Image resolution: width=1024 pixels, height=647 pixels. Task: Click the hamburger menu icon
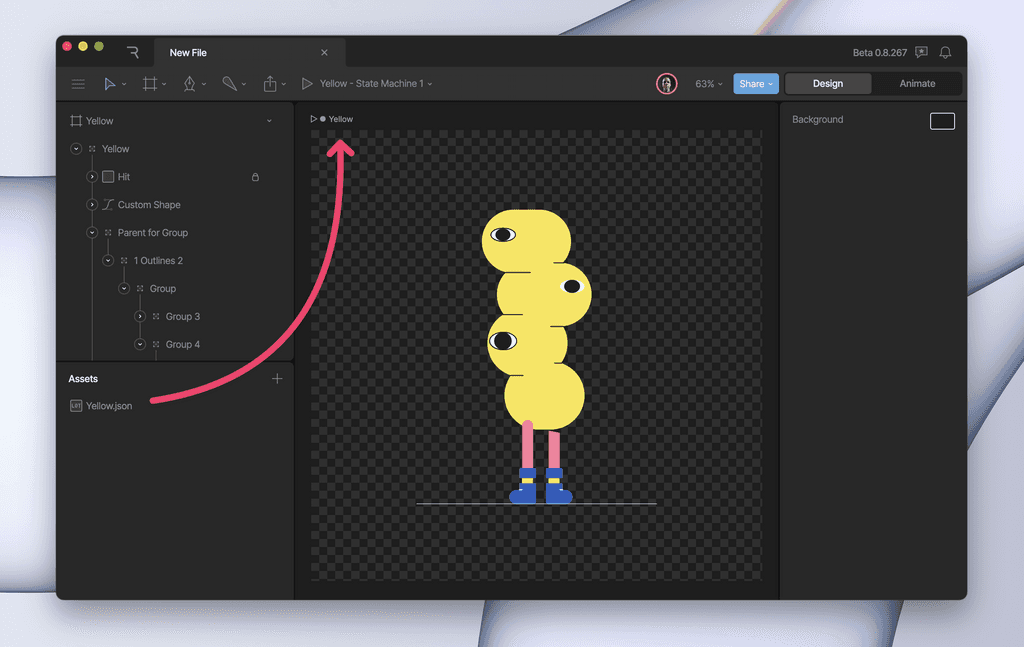point(78,84)
